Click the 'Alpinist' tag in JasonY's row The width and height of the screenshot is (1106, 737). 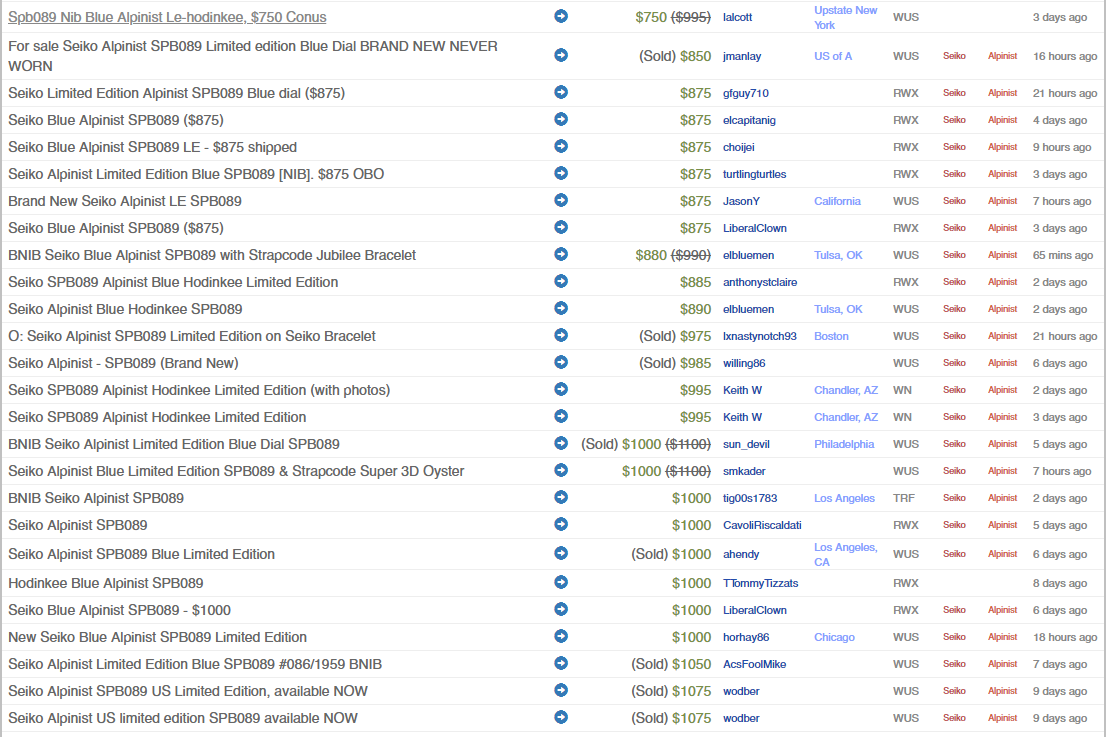coord(1002,201)
